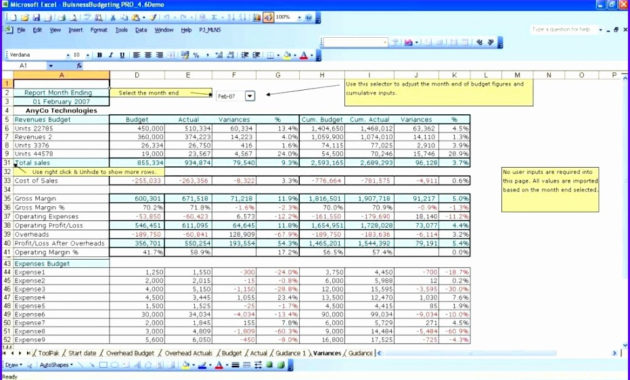Viewport: 630px width, 380px height.
Task: Click the Sort Ascending icon
Action: click(232, 18)
